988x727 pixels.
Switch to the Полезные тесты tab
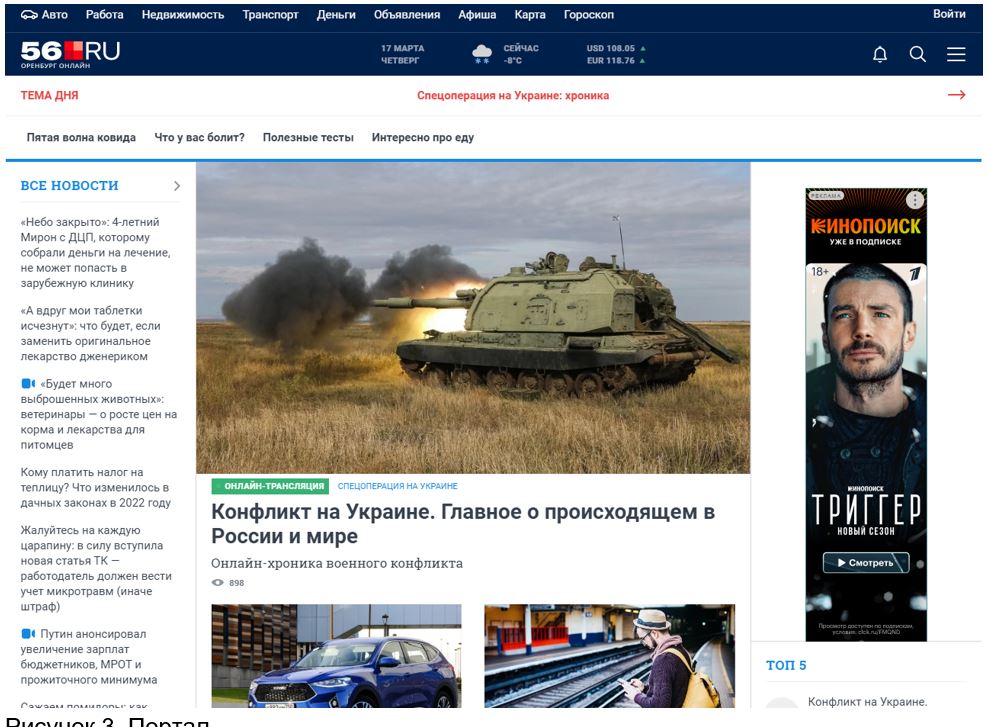(x=310, y=137)
